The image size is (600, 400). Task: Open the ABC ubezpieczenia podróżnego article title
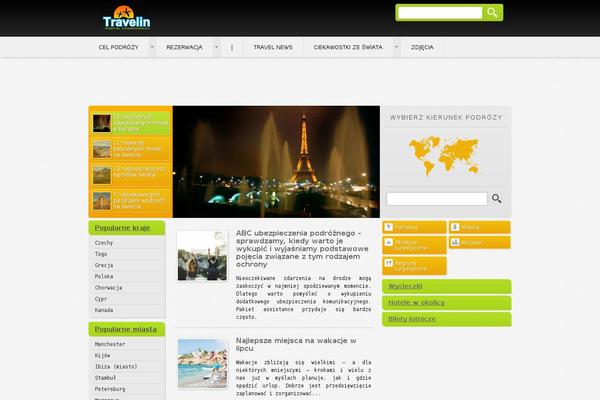click(302, 249)
